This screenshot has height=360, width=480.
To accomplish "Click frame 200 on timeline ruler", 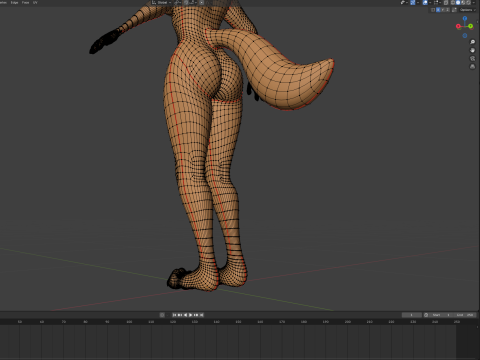I will [348, 322].
